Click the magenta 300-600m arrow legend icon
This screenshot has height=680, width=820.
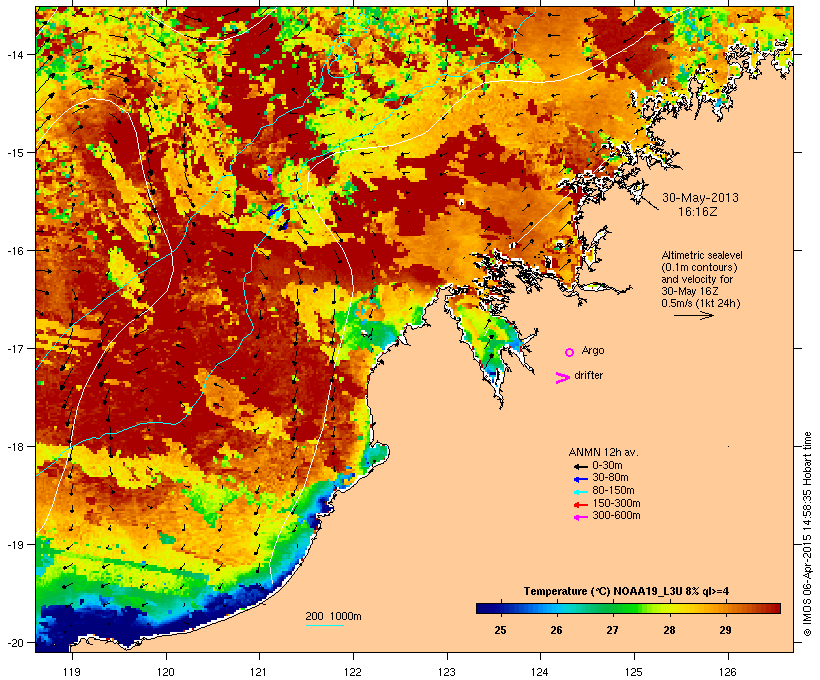point(580,517)
